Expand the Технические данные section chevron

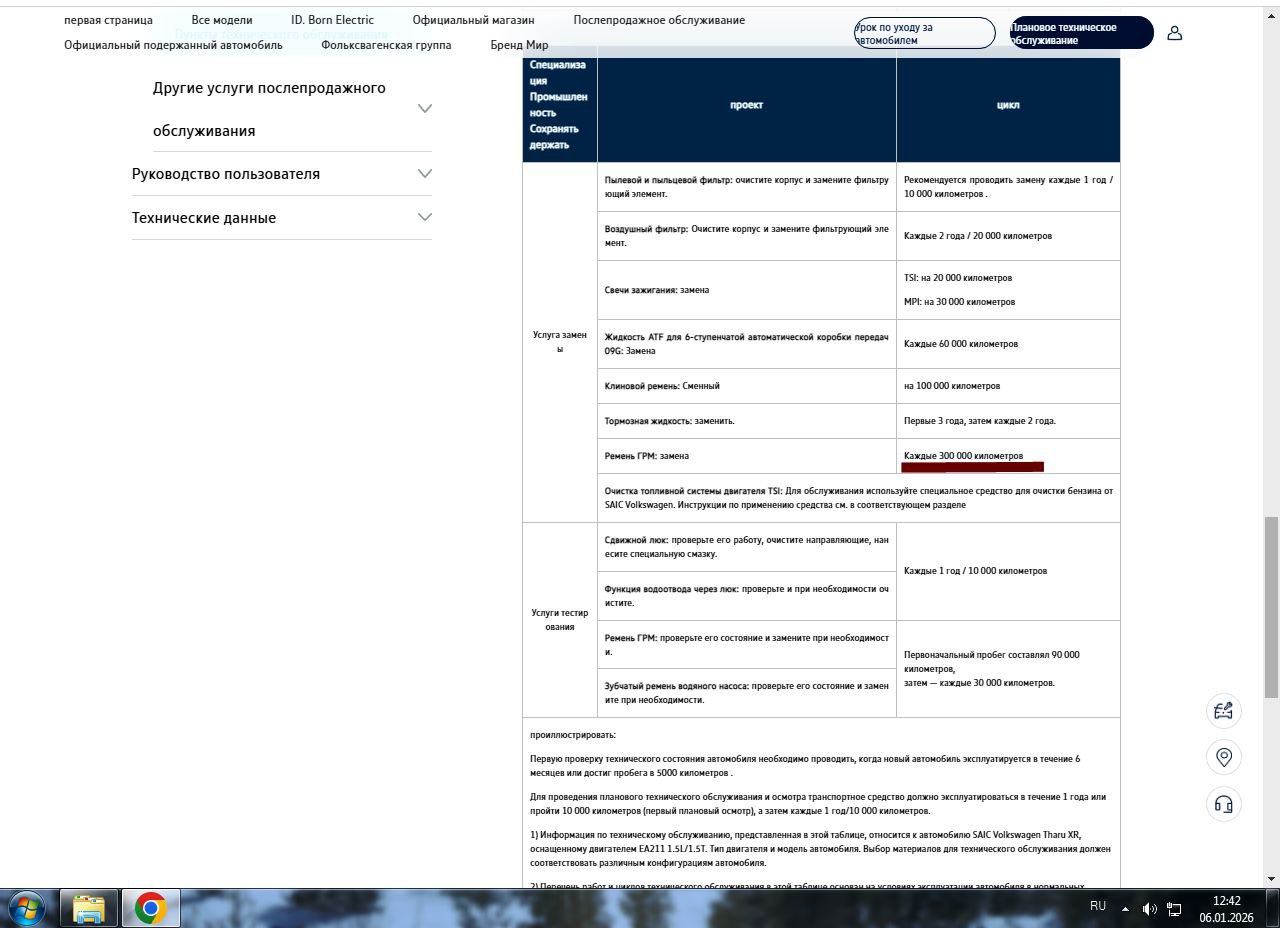pyautogui.click(x=425, y=217)
